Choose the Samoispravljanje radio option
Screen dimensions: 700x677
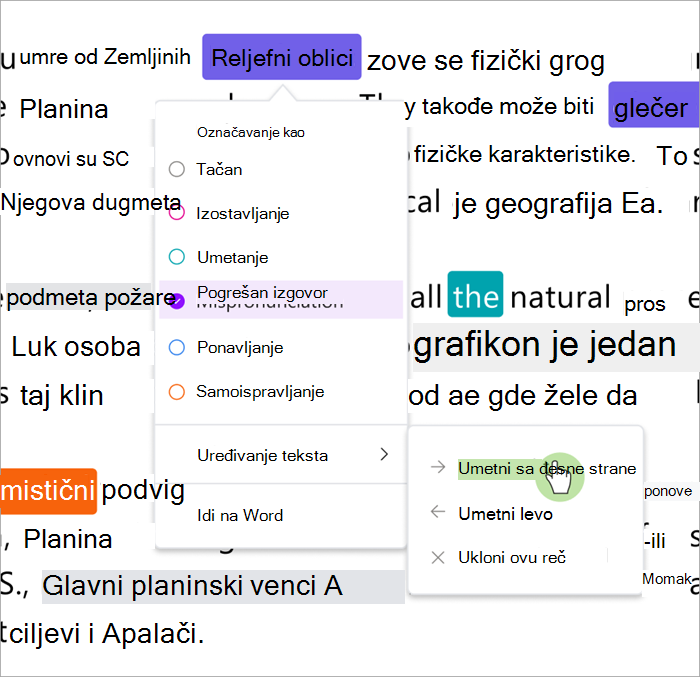pos(177,392)
